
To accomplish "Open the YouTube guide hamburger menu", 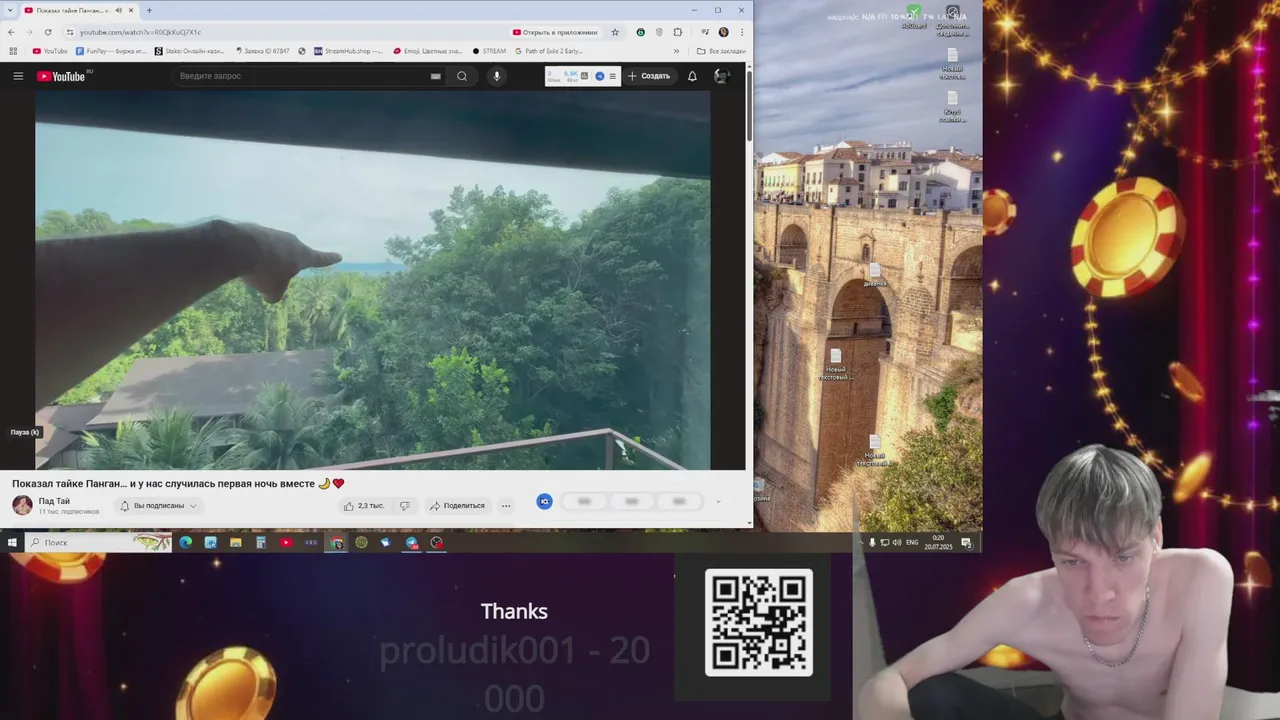I will click(x=18, y=76).
